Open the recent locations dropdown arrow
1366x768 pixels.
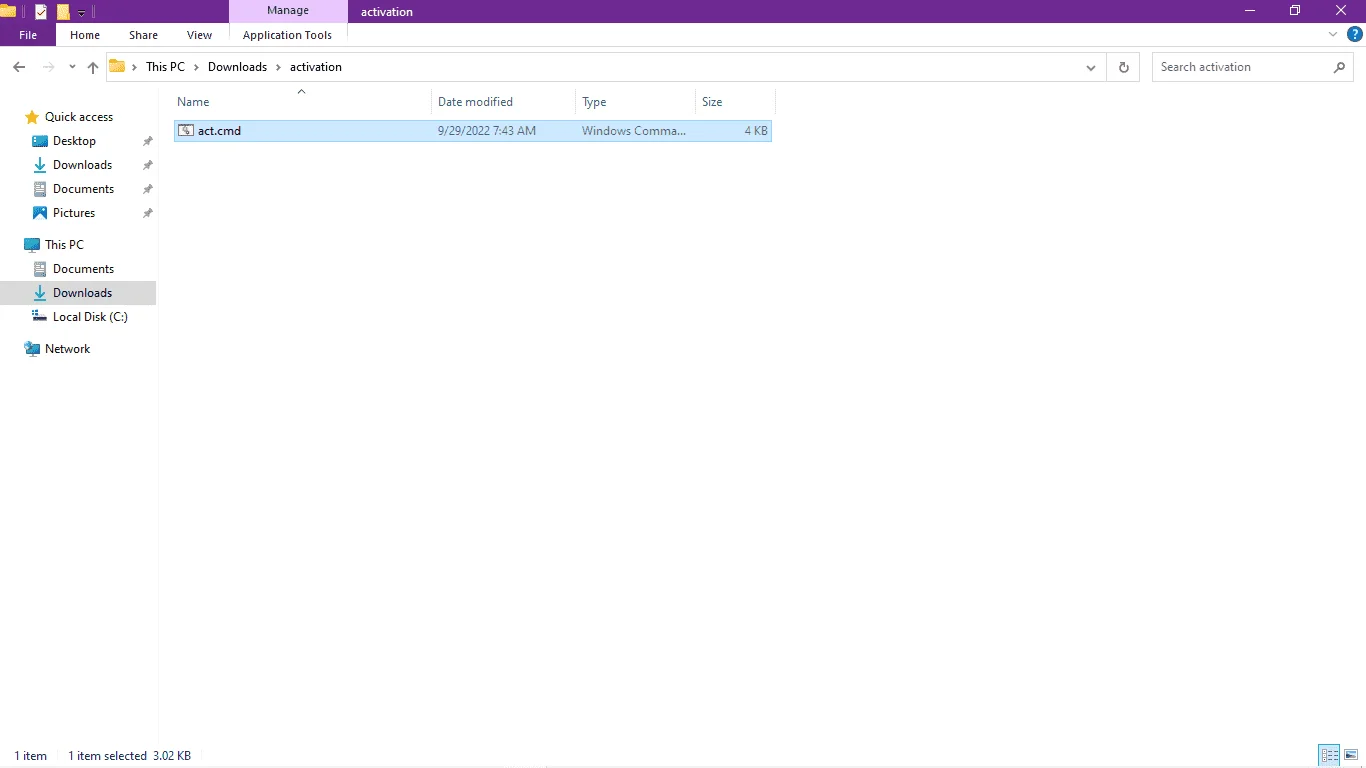[x=72, y=67]
